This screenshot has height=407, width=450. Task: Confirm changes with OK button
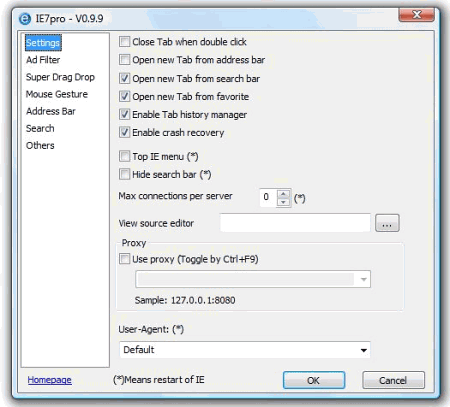pyautogui.click(x=314, y=380)
